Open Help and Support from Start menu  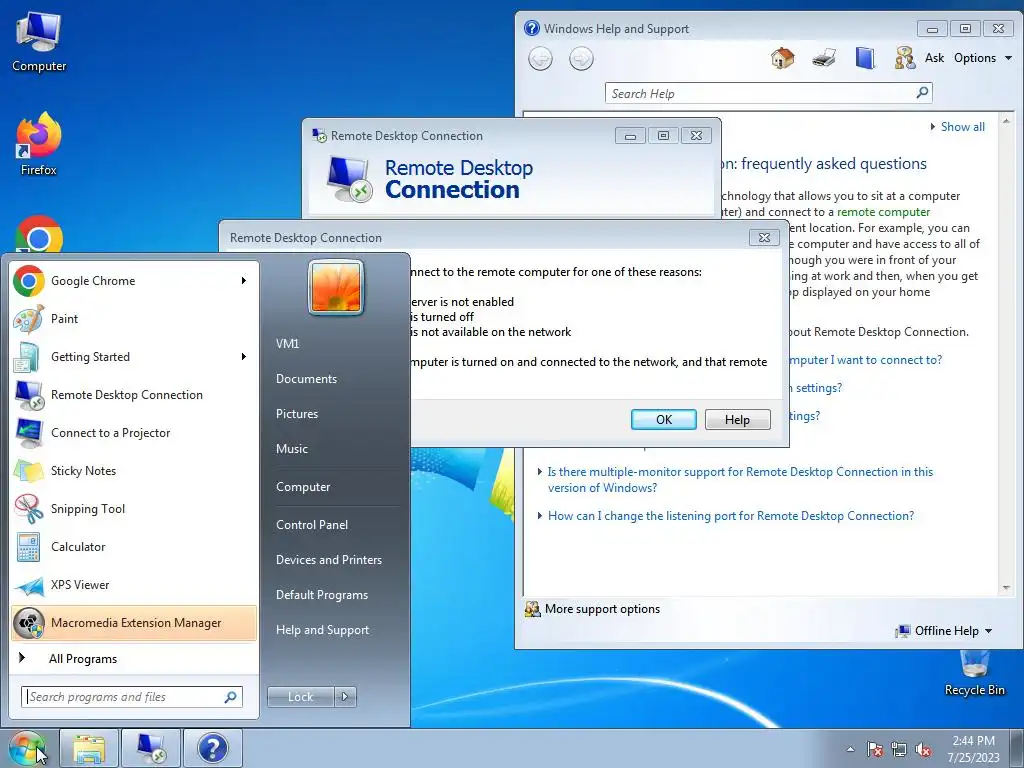(x=323, y=630)
